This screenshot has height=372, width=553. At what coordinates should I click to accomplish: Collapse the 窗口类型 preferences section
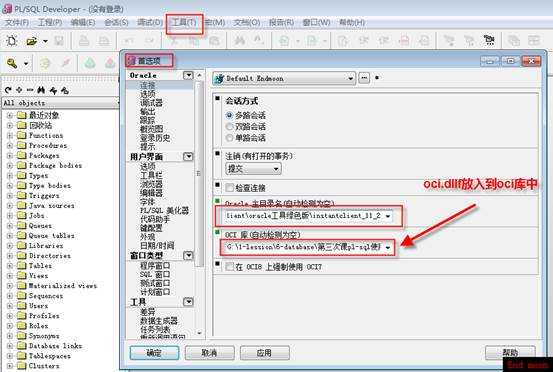189,255
